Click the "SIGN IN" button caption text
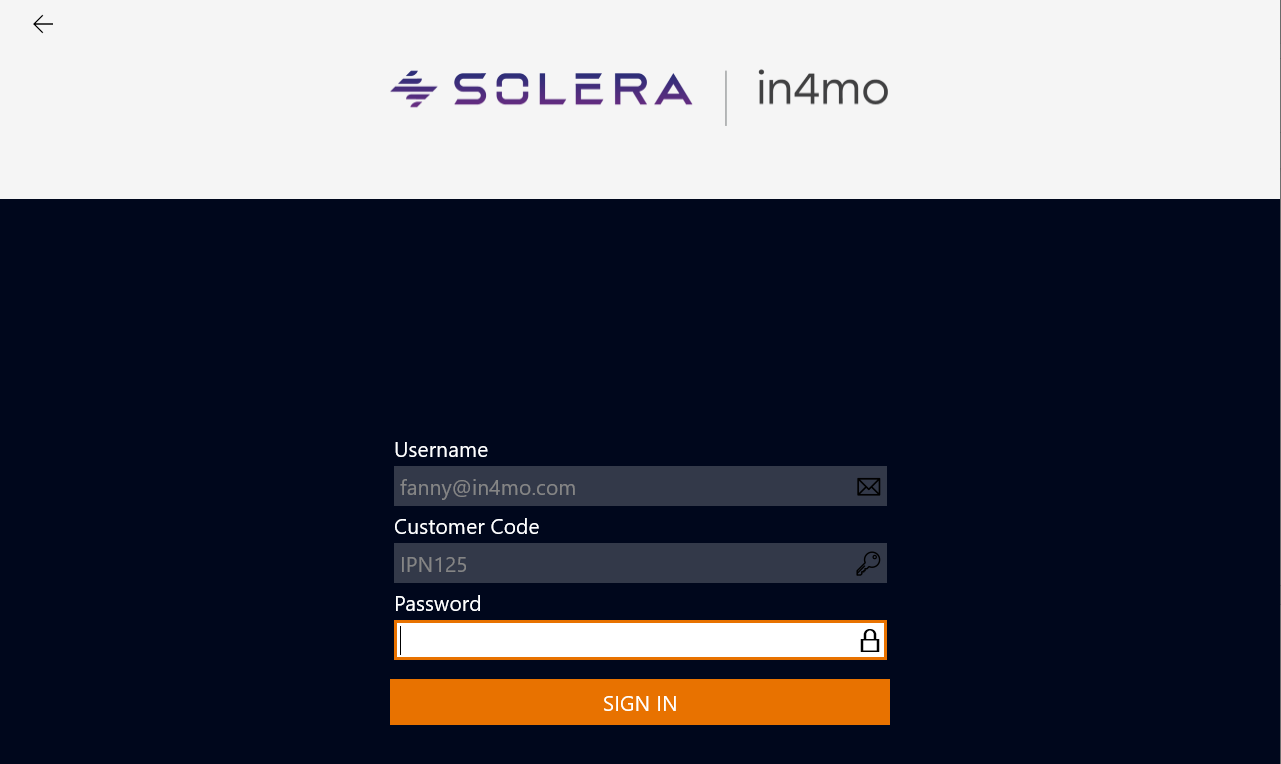1281x764 pixels. pyautogui.click(x=640, y=704)
